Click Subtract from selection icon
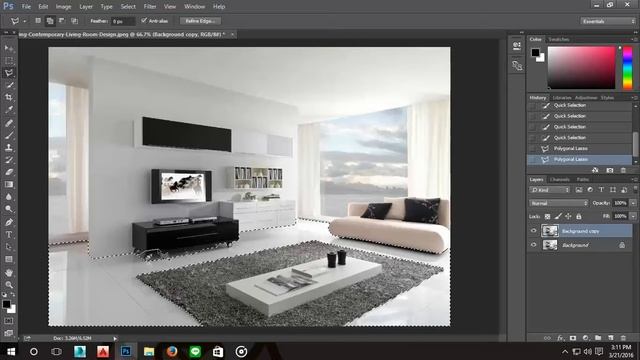 [62, 20]
